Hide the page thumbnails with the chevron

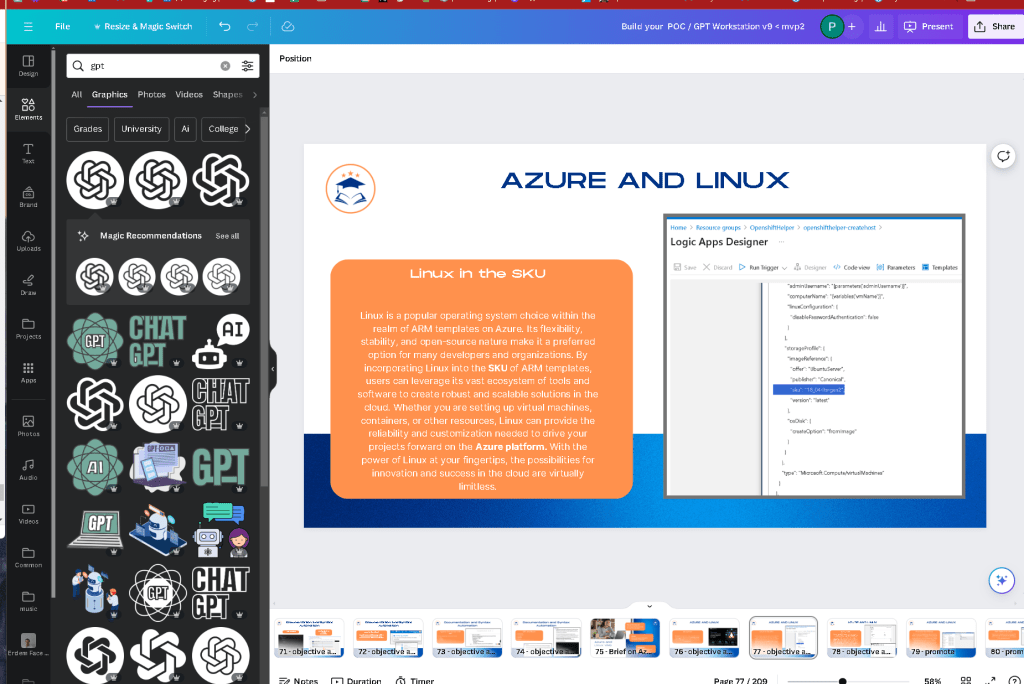click(649, 606)
